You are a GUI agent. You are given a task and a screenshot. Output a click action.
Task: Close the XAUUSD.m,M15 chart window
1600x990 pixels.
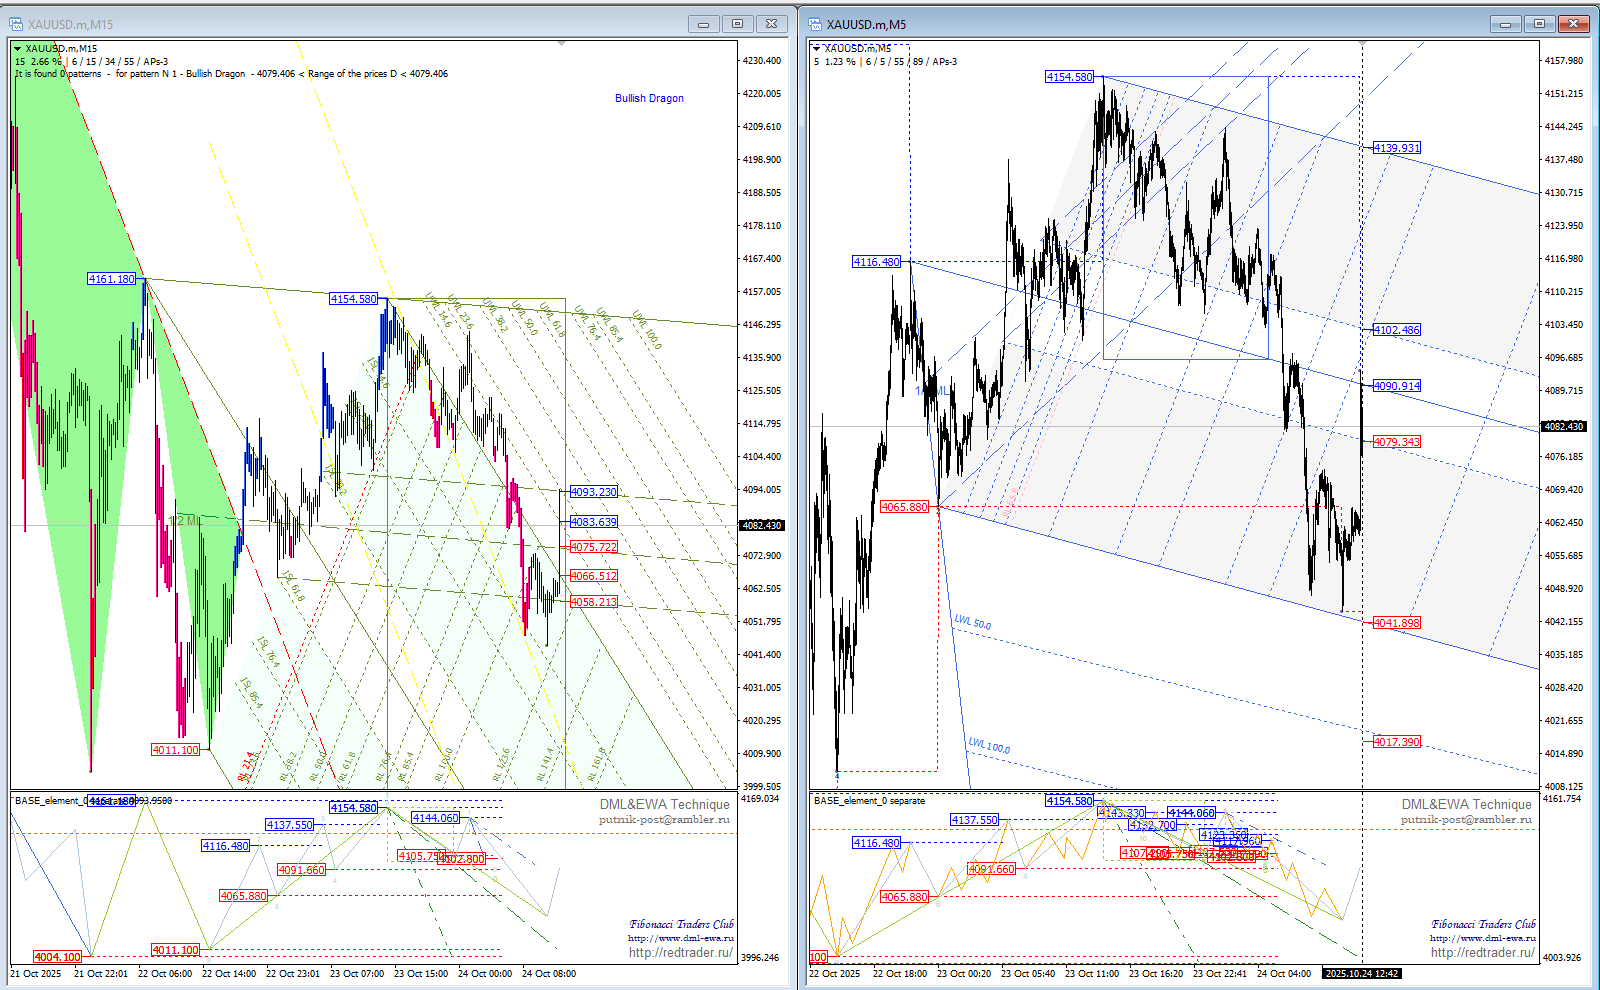click(771, 24)
